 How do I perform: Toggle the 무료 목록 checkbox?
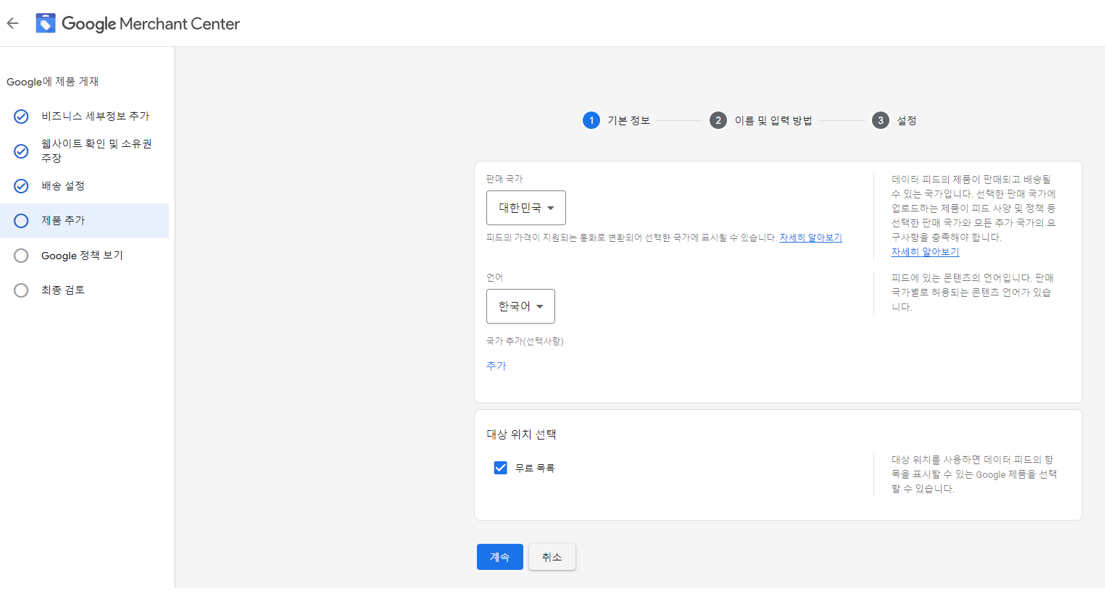tap(500, 468)
